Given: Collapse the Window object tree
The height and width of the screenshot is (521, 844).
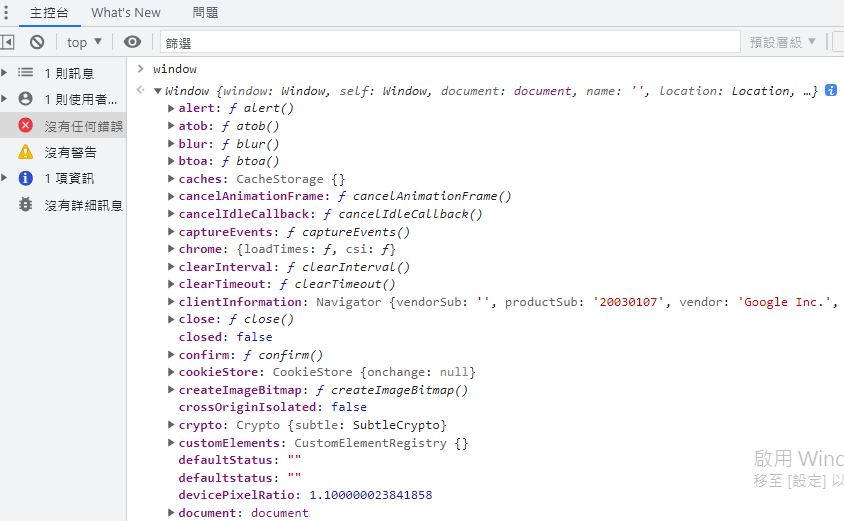Looking at the screenshot, I should [158, 91].
